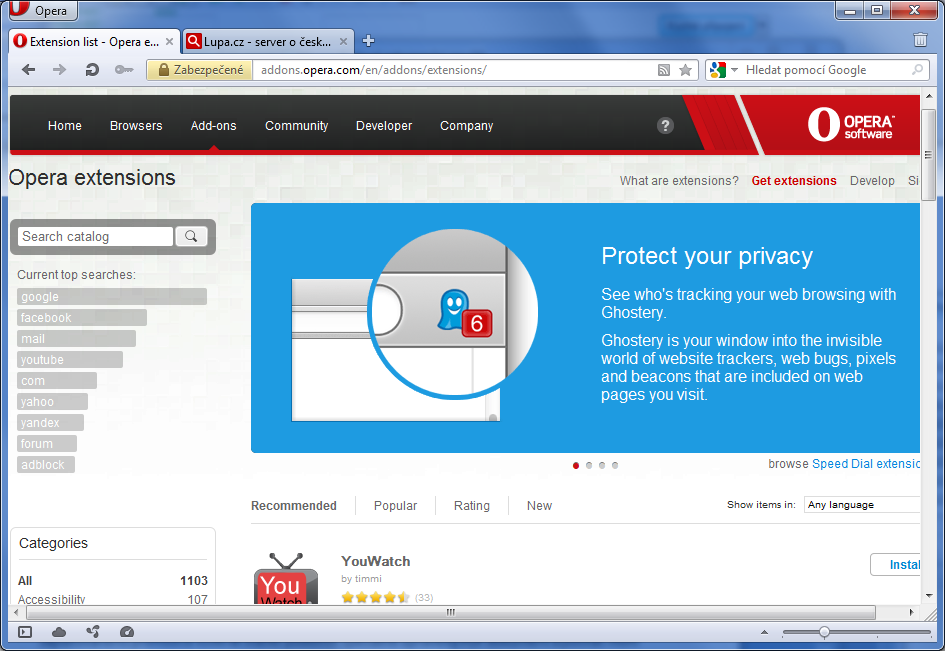
Task: Click the Search catalog input field
Action: [95, 236]
